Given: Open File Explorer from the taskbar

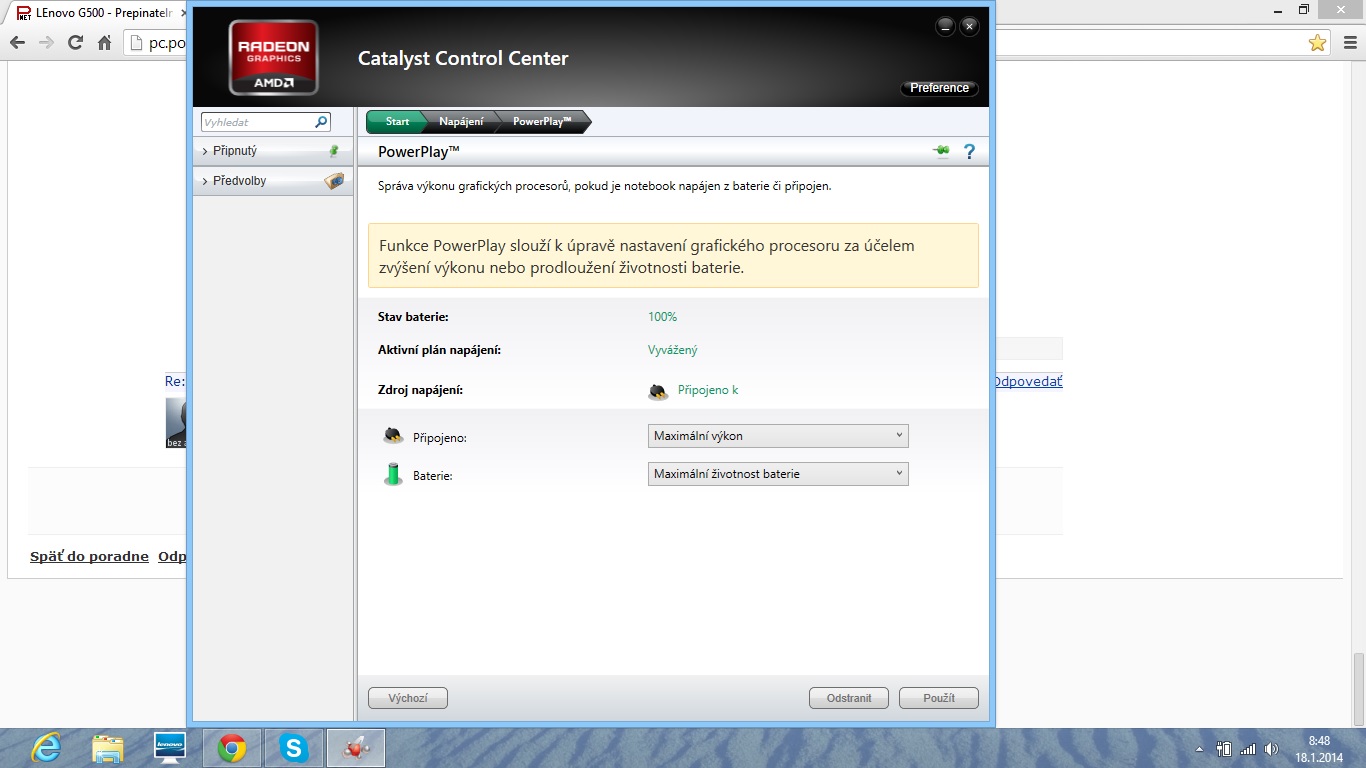Looking at the screenshot, I should pos(108,747).
